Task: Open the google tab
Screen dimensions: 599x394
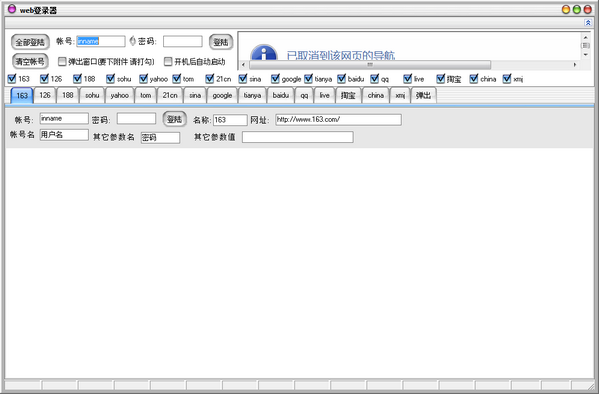Action: click(222, 95)
